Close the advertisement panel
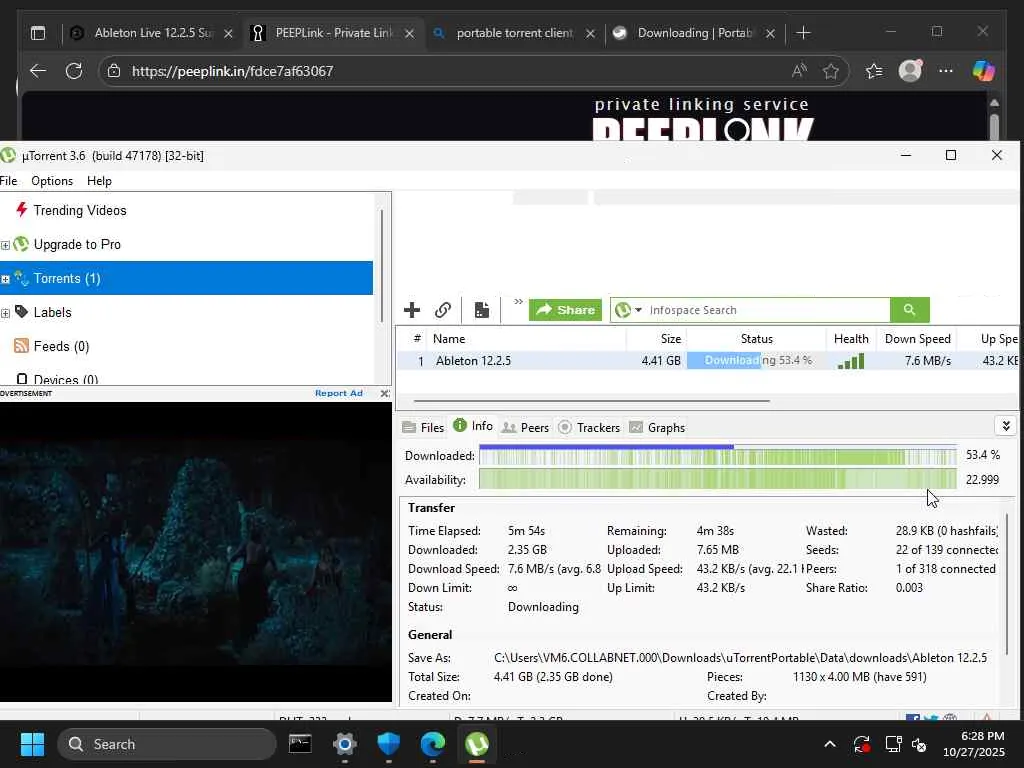 (x=385, y=393)
